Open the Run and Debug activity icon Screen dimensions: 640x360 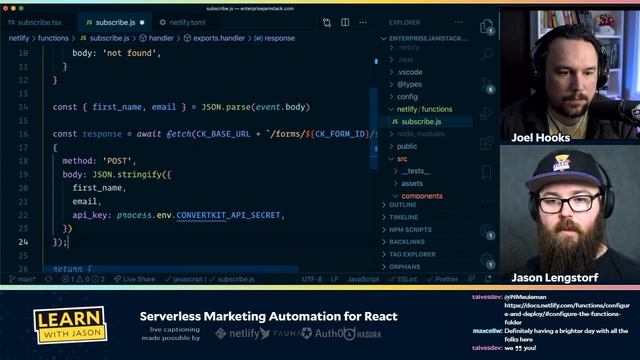coord(487,113)
